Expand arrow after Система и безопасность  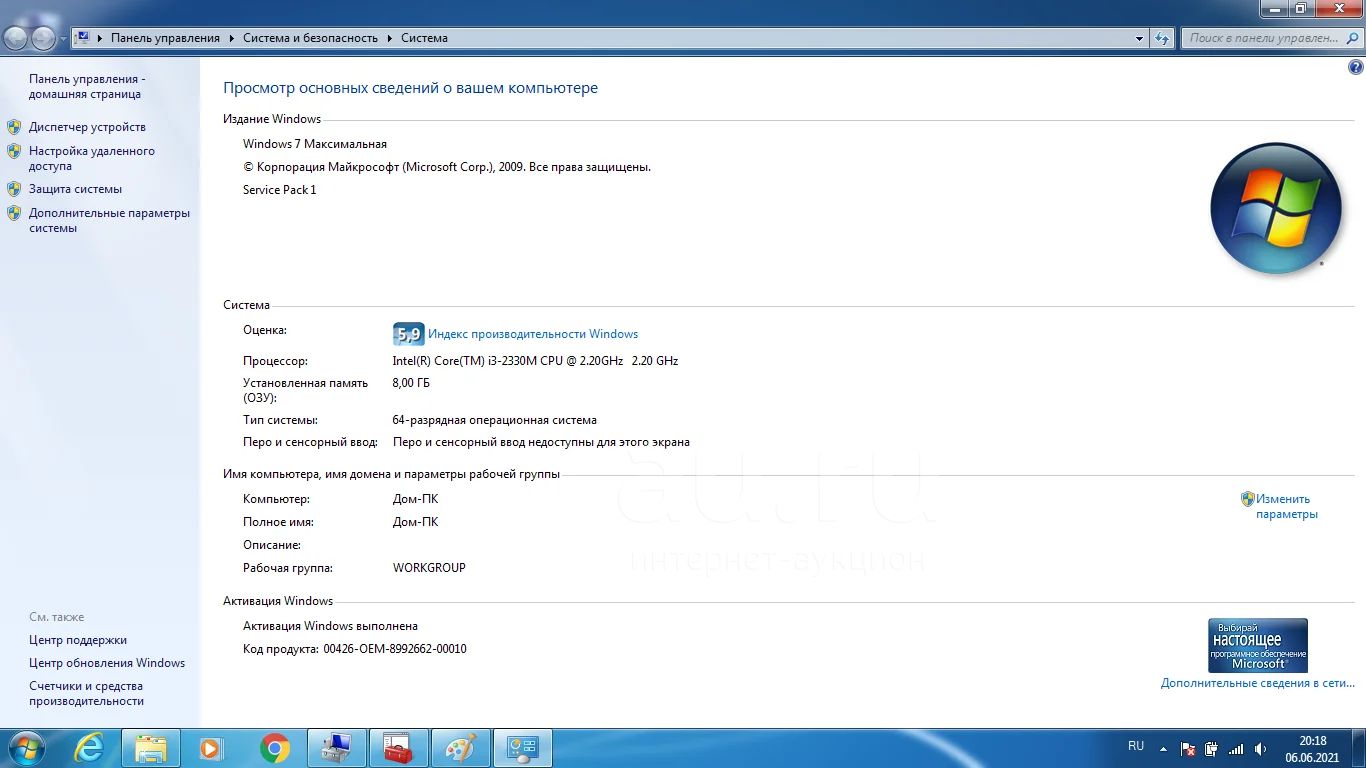point(390,38)
